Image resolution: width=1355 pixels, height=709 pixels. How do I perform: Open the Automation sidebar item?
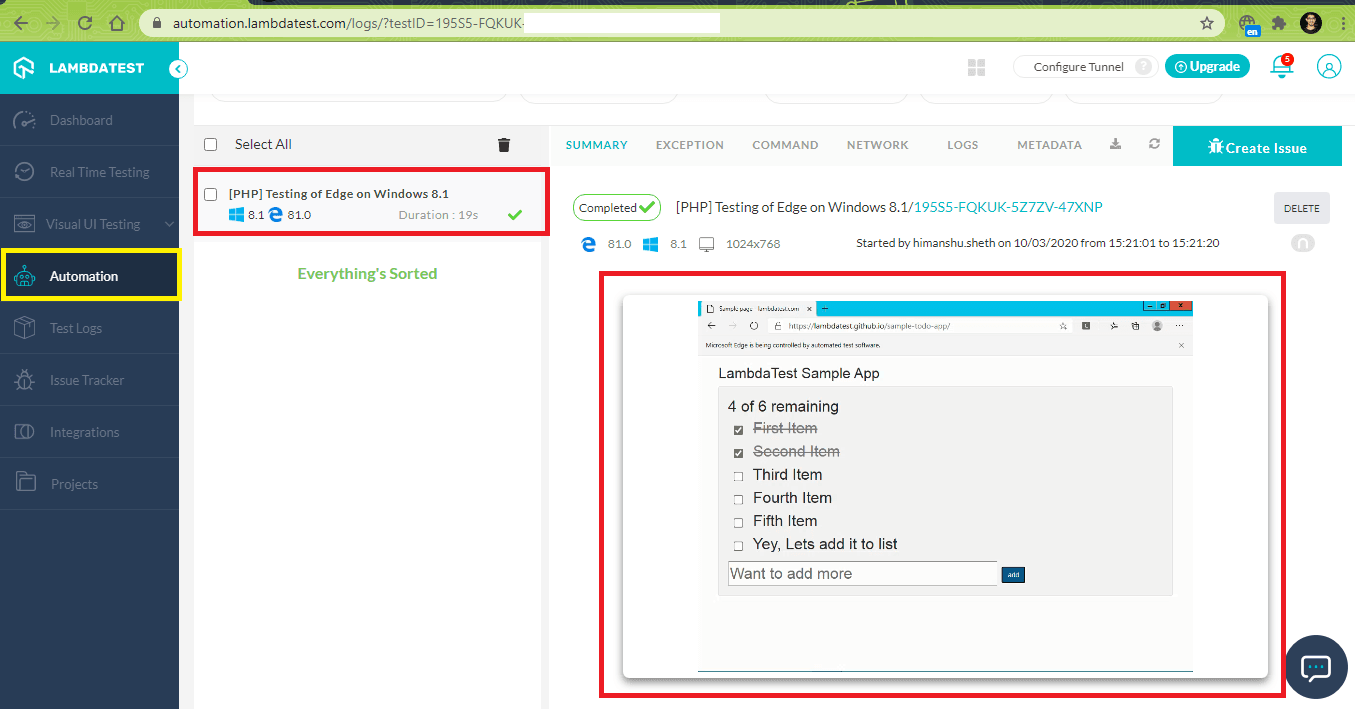(x=90, y=276)
